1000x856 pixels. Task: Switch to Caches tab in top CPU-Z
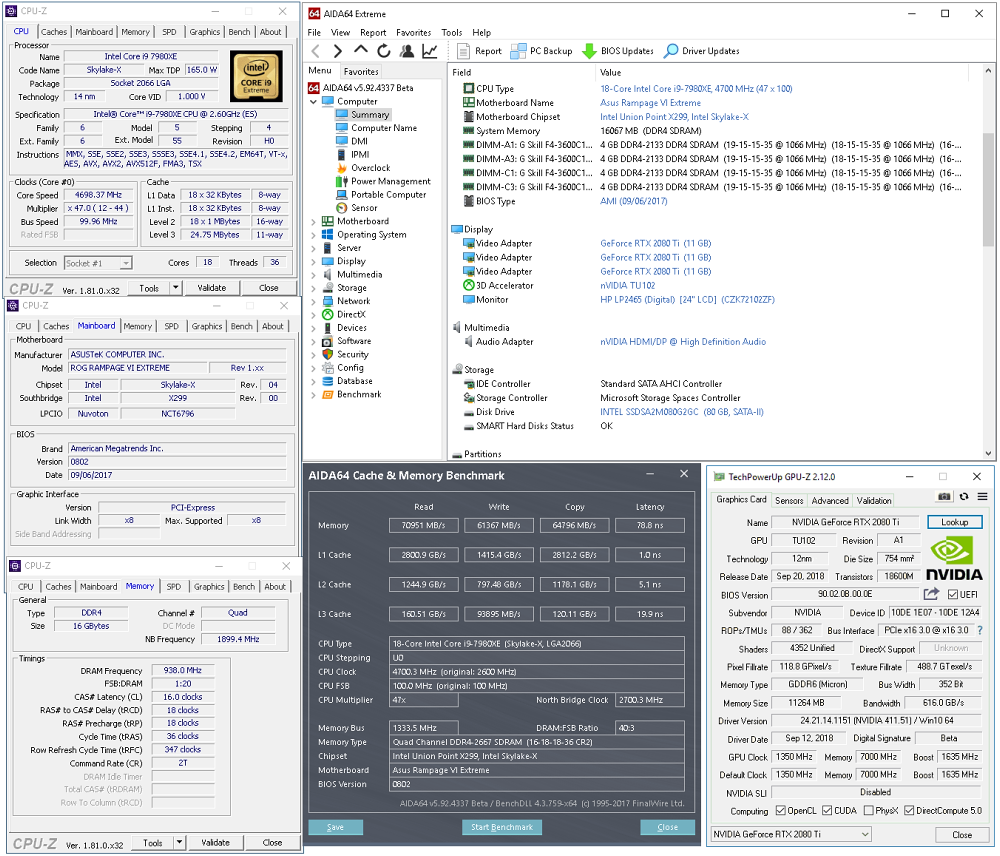(x=54, y=32)
